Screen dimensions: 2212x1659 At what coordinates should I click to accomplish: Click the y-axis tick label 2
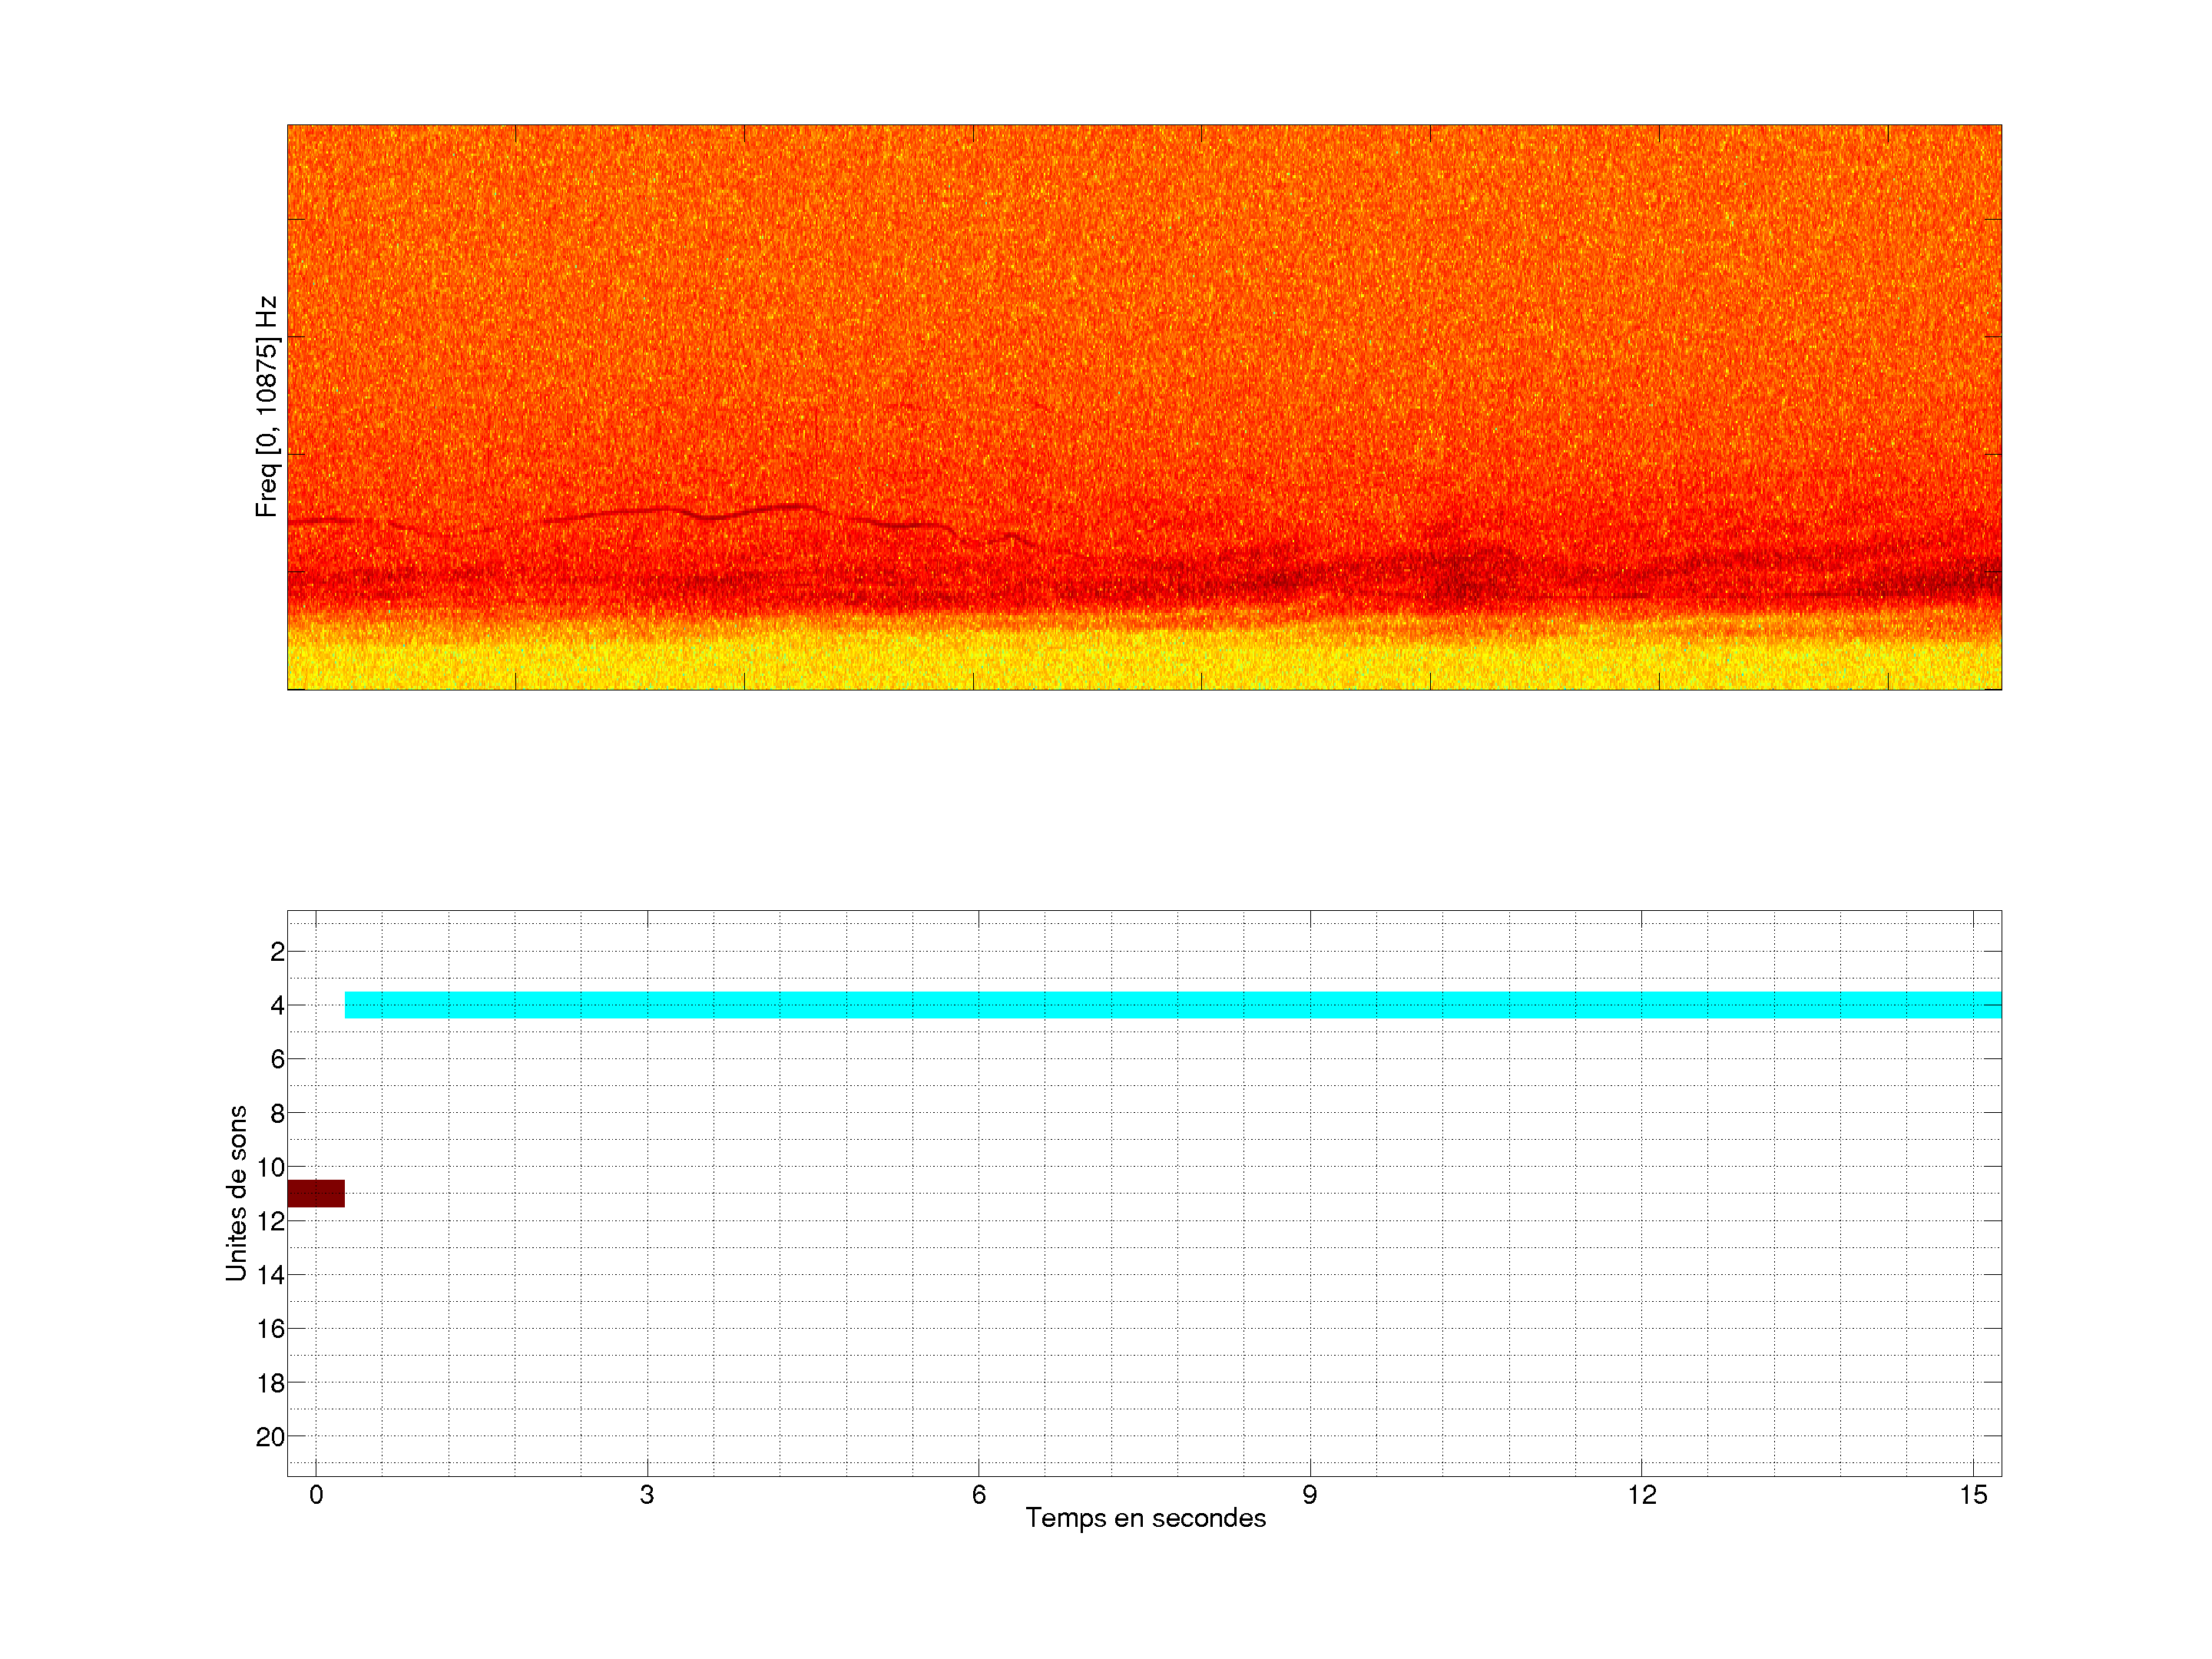(x=277, y=952)
